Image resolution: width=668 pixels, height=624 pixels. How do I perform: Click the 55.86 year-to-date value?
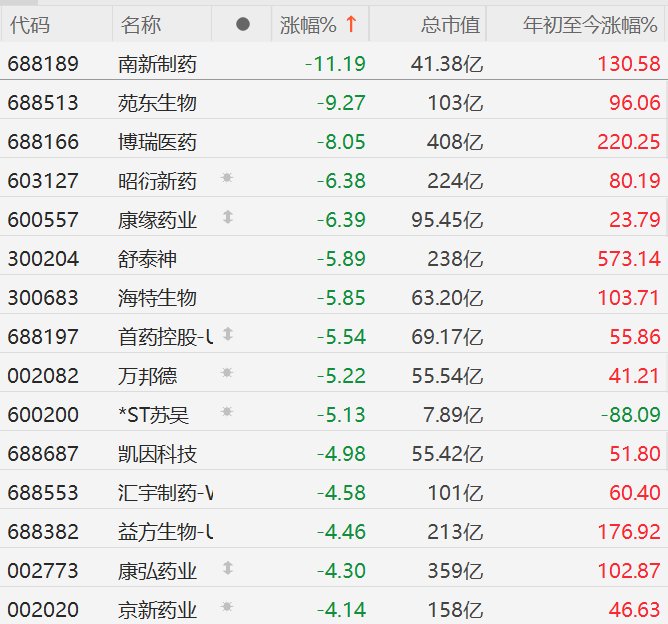635,337
